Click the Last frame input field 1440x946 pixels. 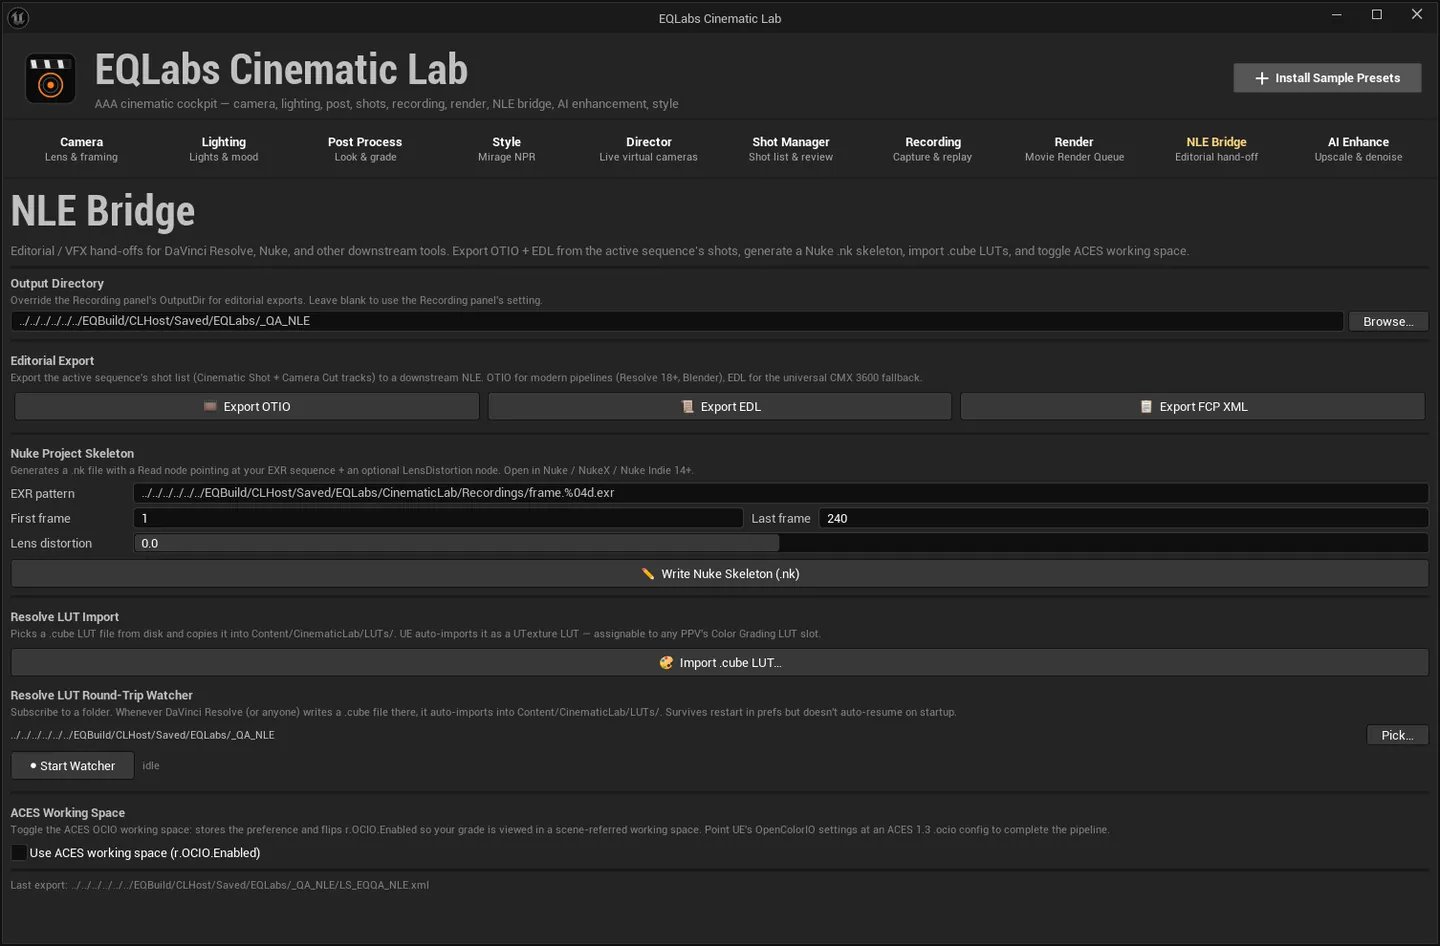coord(1123,518)
